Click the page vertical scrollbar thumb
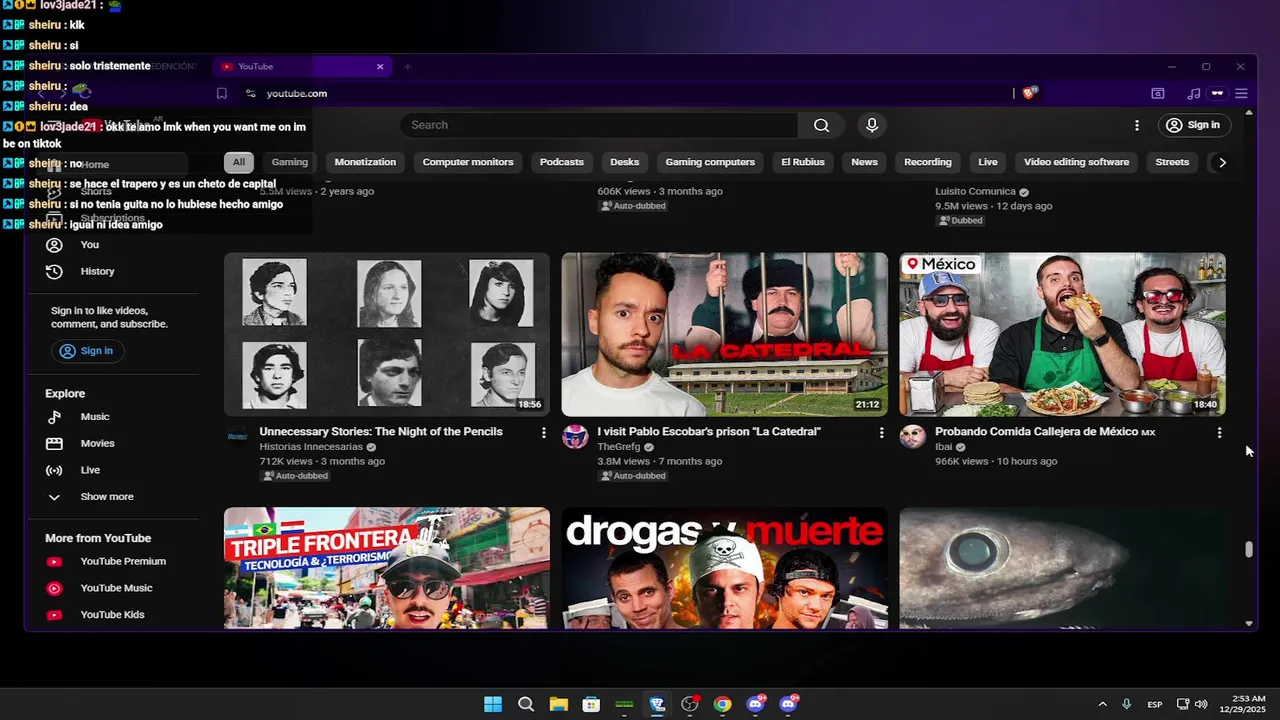Viewport: 1280px width, 720px height. click(1248, 549)
